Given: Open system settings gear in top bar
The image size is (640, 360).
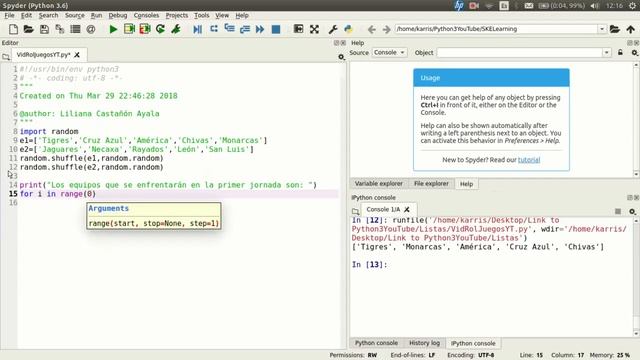Looking at the screenshot, I should point(633,5).
